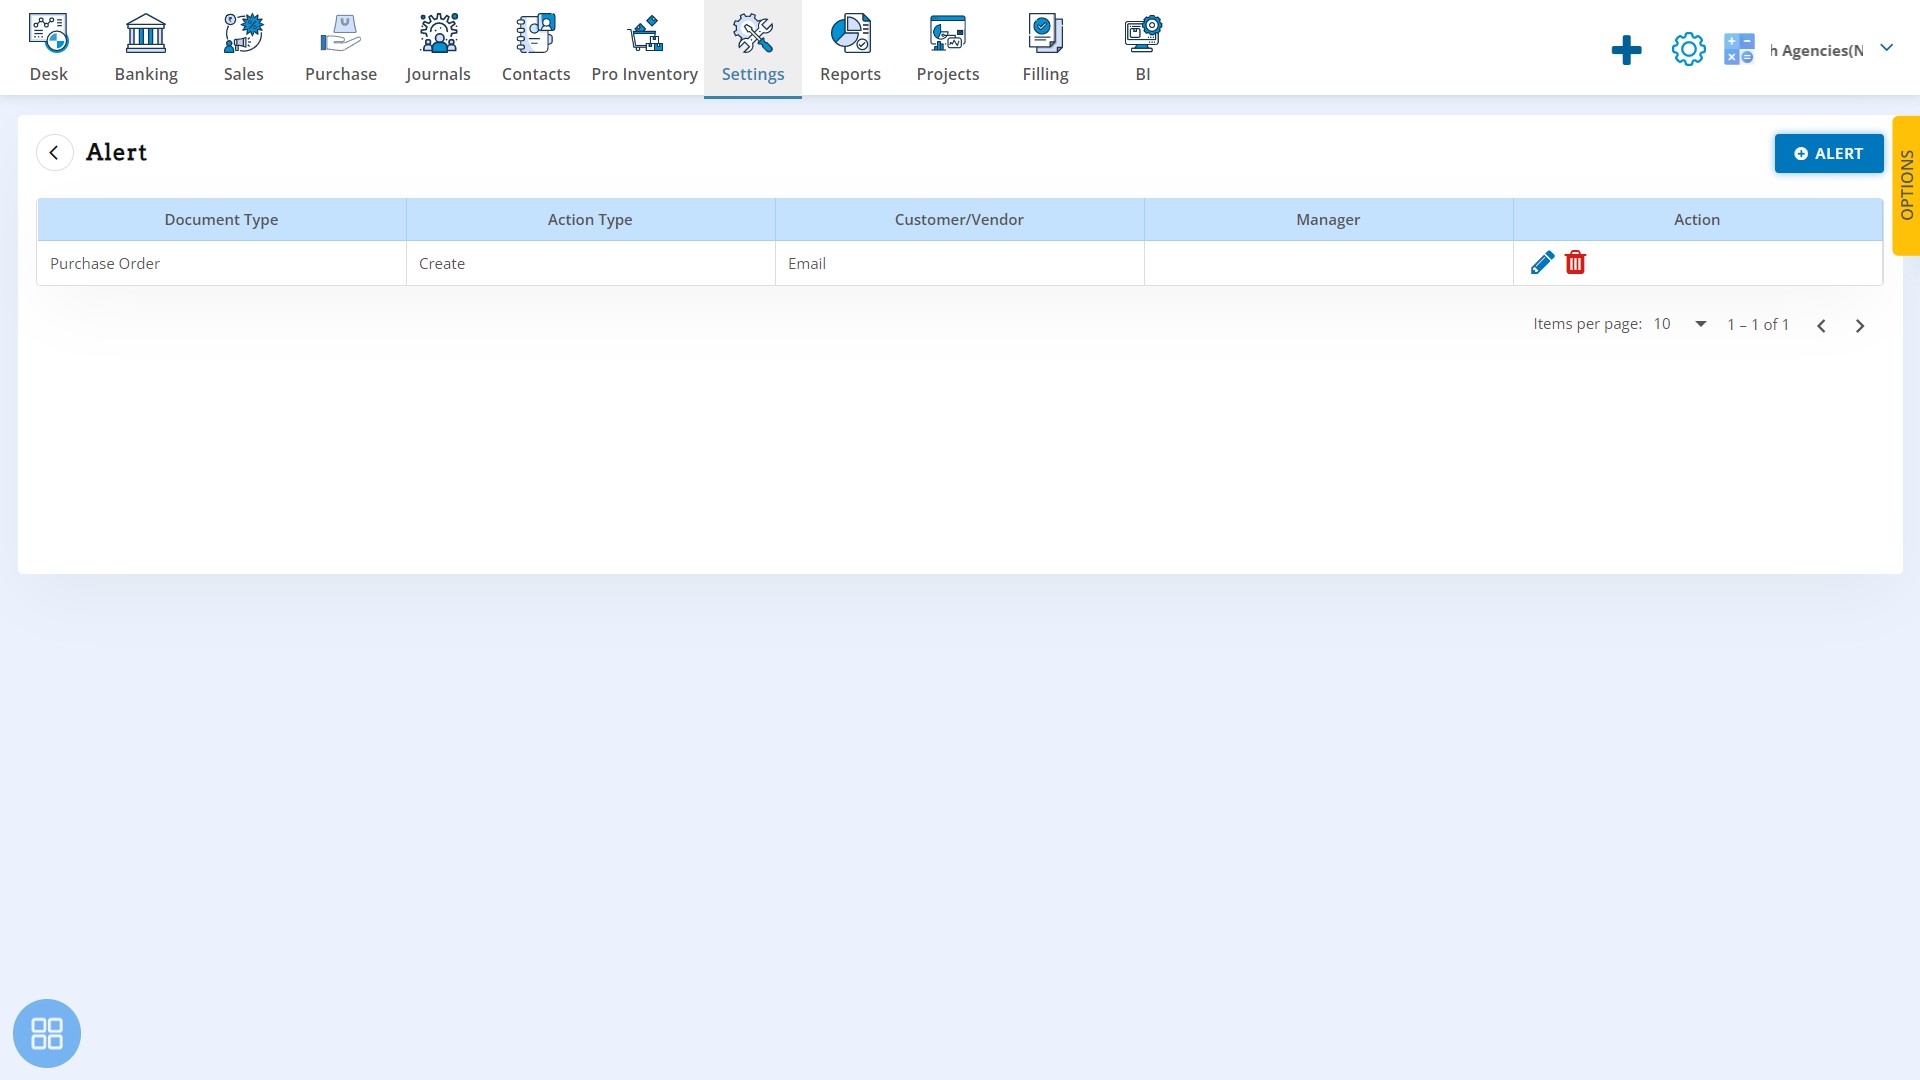
Task: Navigate to Sales module
Action: pos(244,46)
